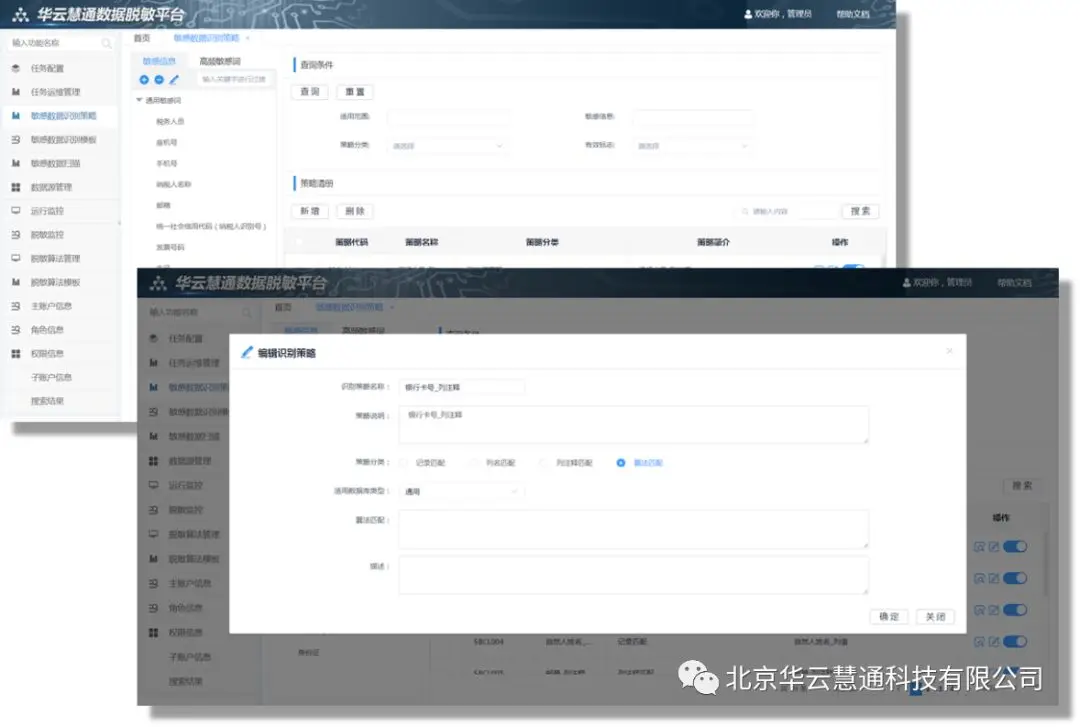Select the 发票号码 tree item
This screenshot has height=727, width=1080.
tap(170, 247)
